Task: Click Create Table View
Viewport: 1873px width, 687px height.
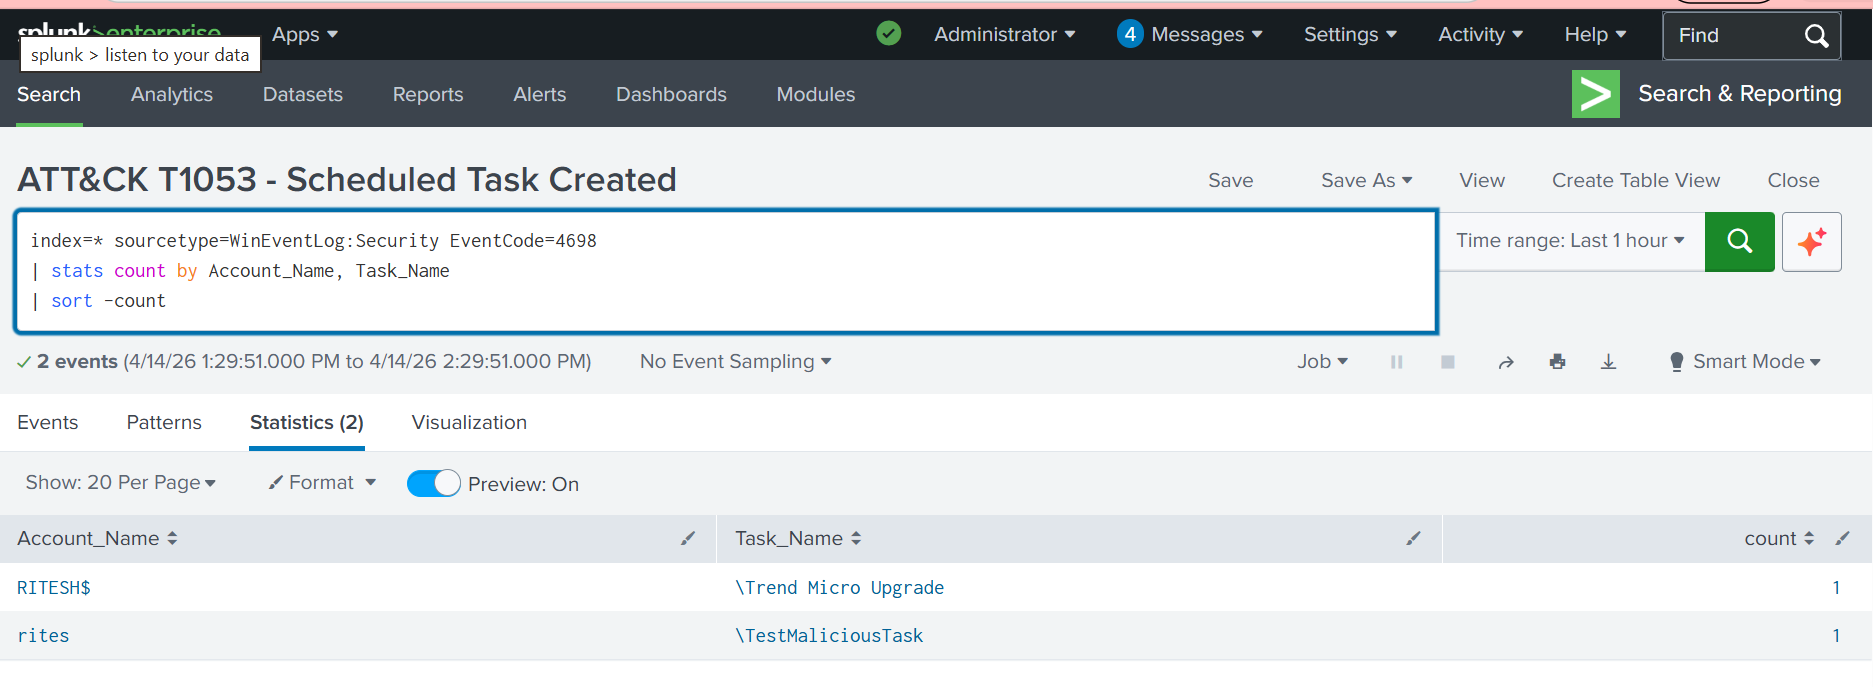Action: pos(1635,181)
